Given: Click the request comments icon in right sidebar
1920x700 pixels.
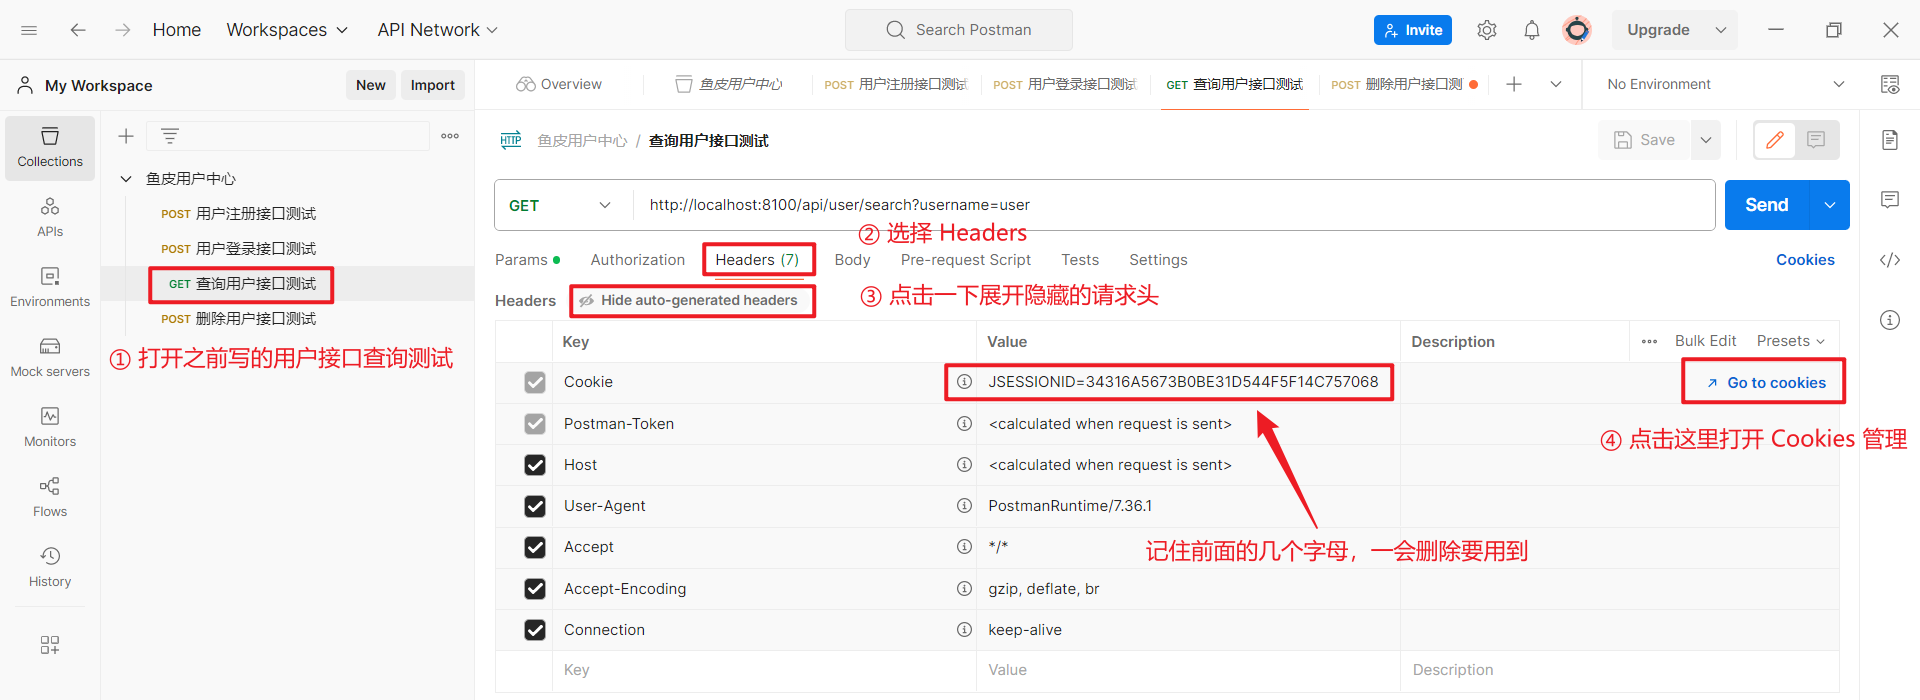Looking at the screenshot, I should coord(1889,200).
